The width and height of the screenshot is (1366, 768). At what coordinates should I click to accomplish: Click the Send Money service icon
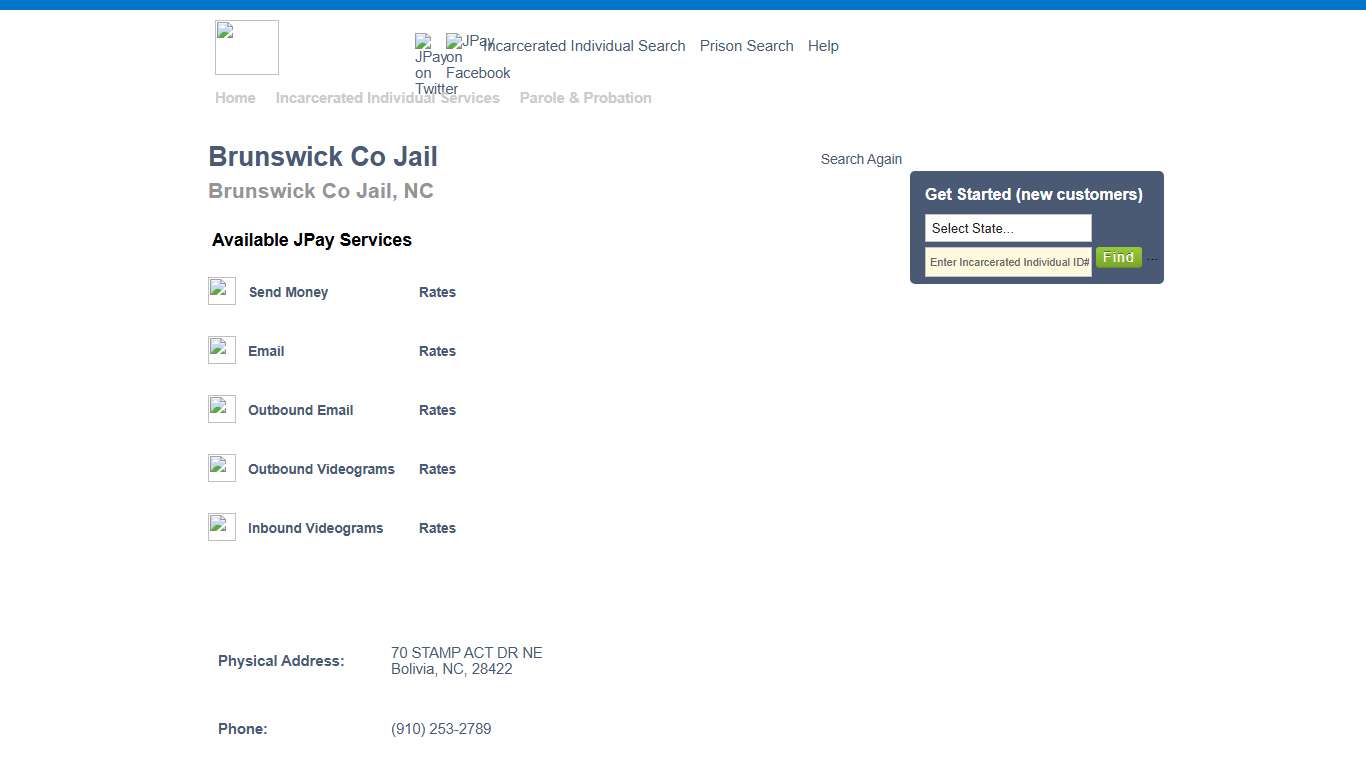coord(221,290)
